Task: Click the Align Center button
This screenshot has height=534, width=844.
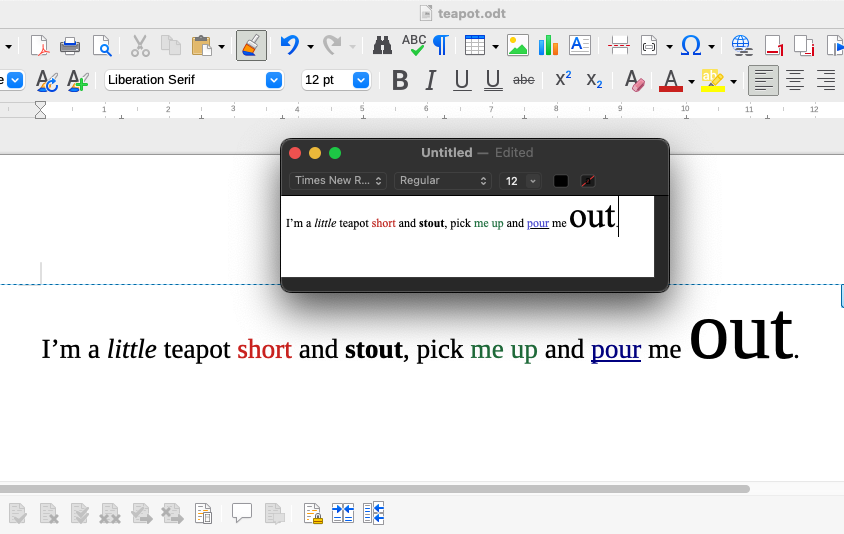Action: pos(795,80)
